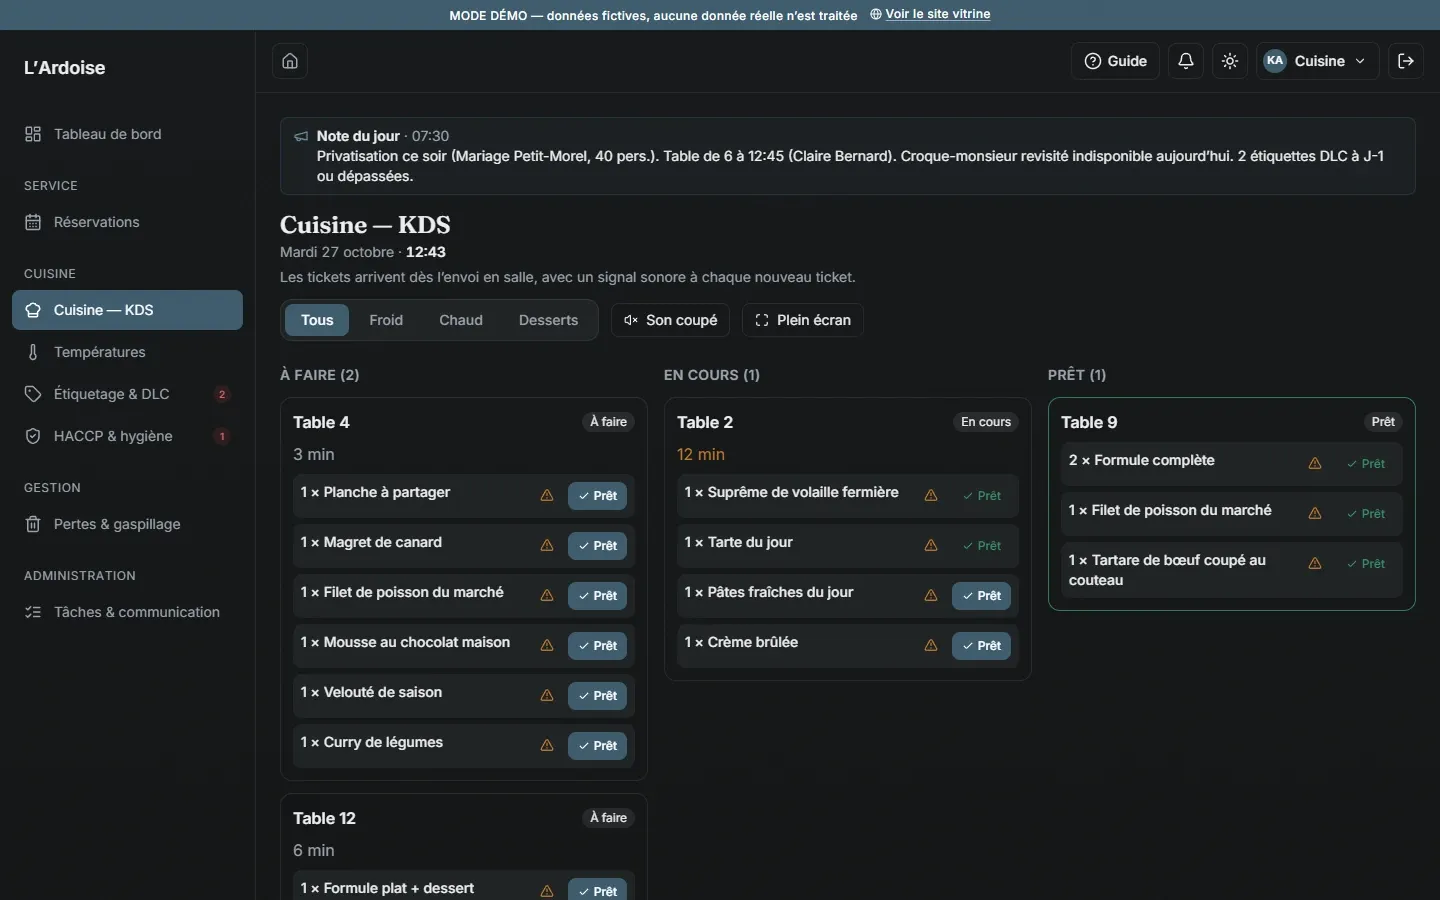Filter tickets by Froid

point(386,320)
